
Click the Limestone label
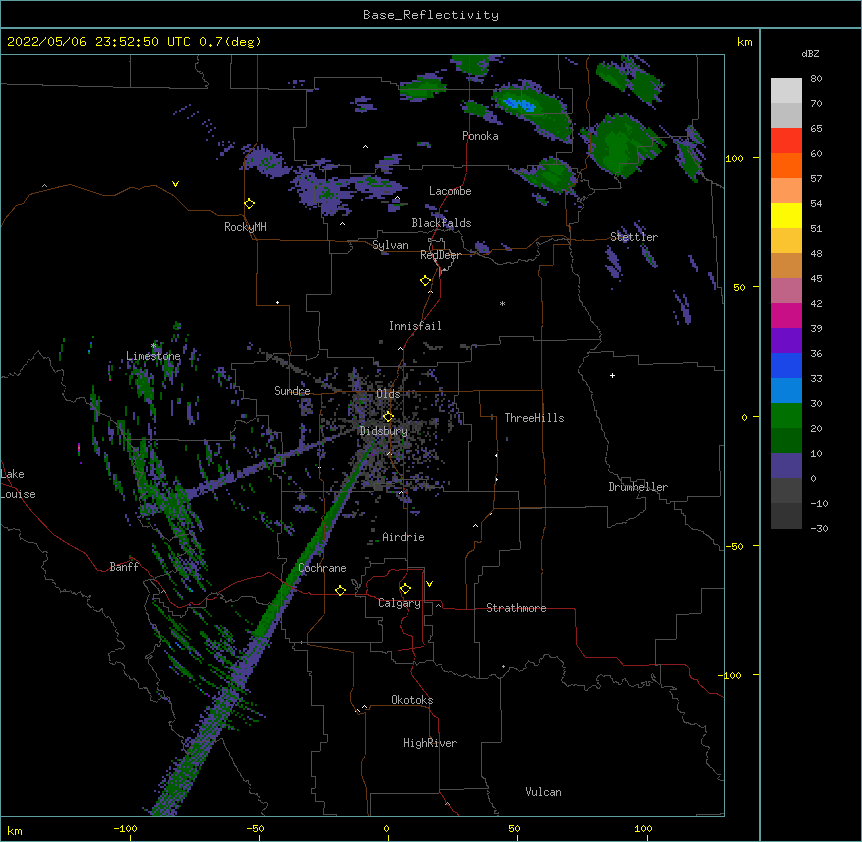click(153, 356)
